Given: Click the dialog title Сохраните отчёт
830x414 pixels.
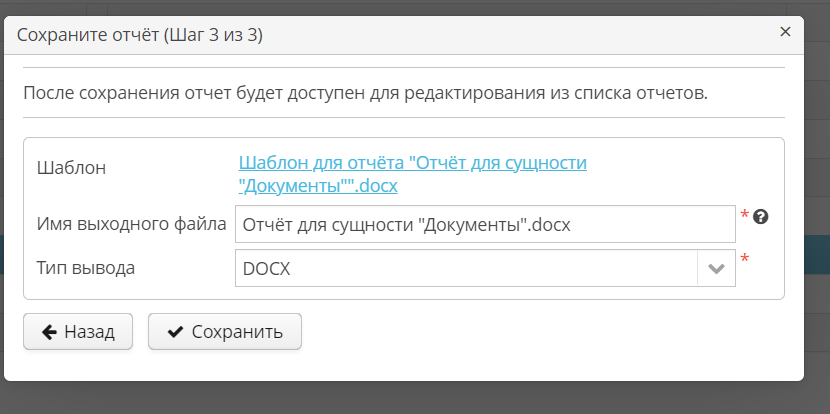Looking at the screenshot, I should point(140,35).
